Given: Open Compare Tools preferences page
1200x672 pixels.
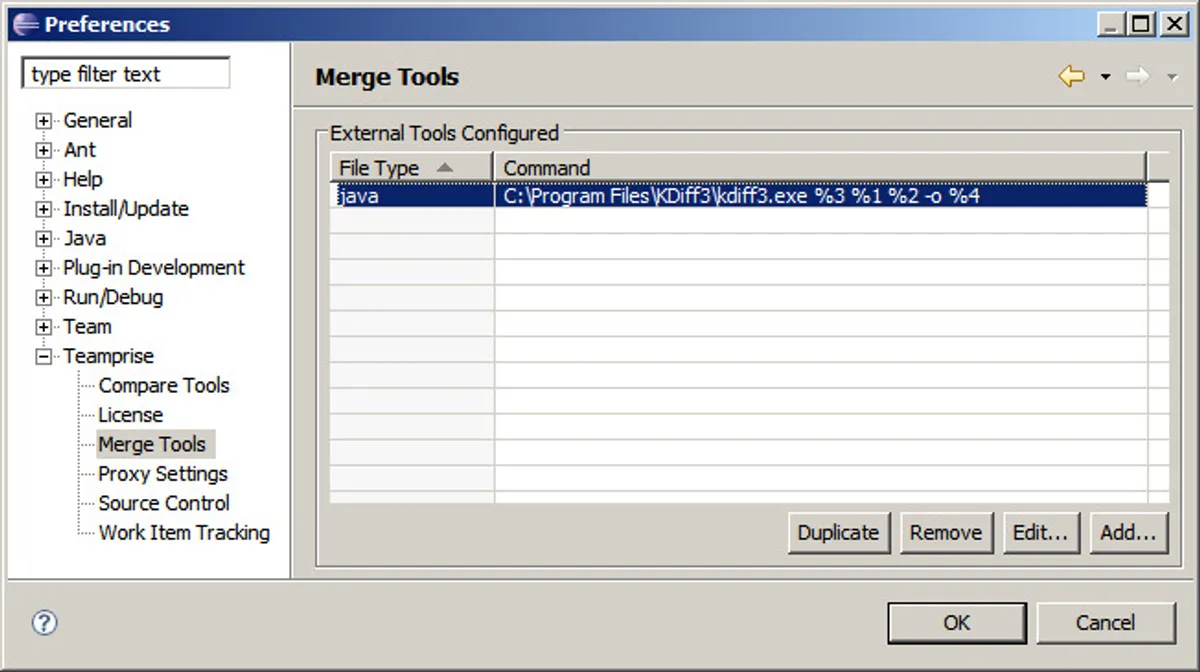Looking at the screenshot, I should (164, 385).
